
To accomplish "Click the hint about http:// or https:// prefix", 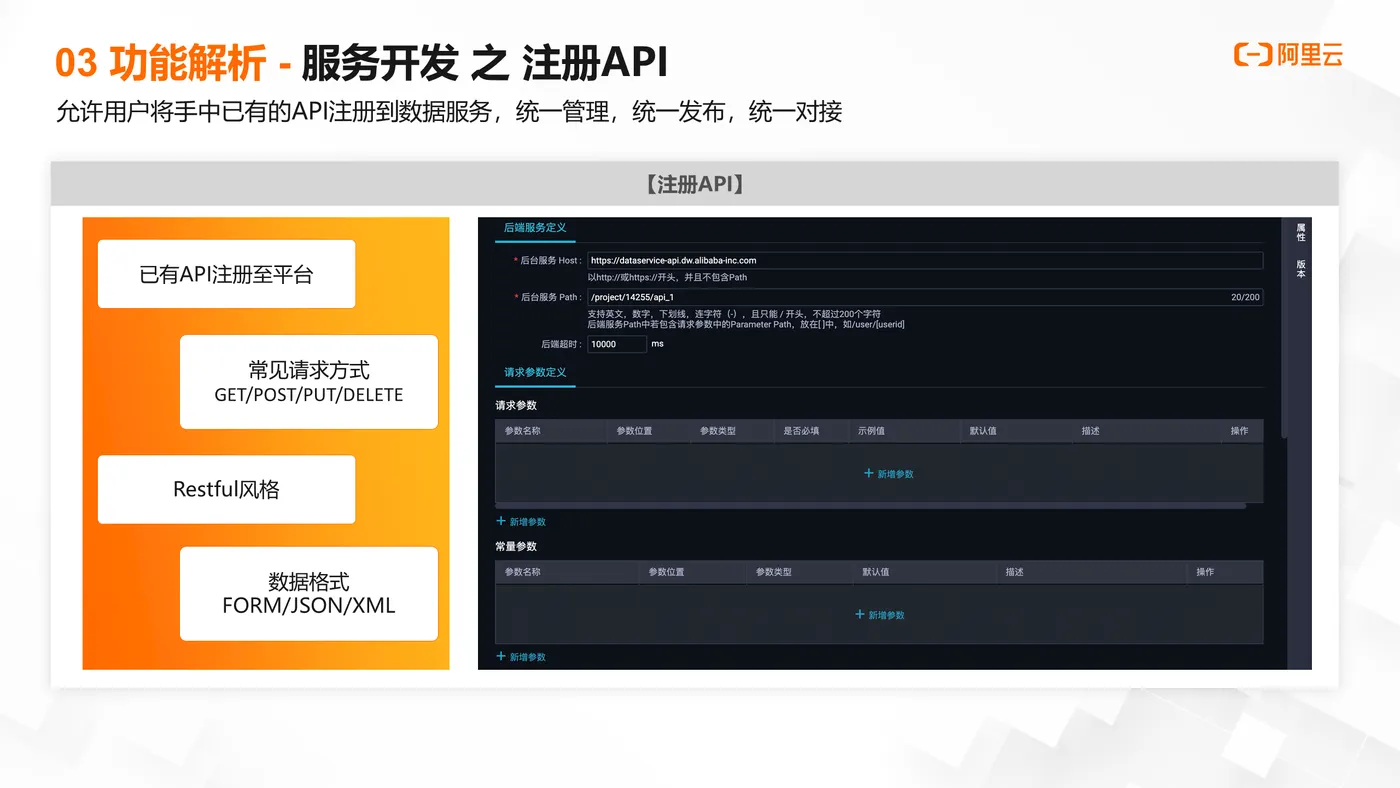I will (667, 277).
